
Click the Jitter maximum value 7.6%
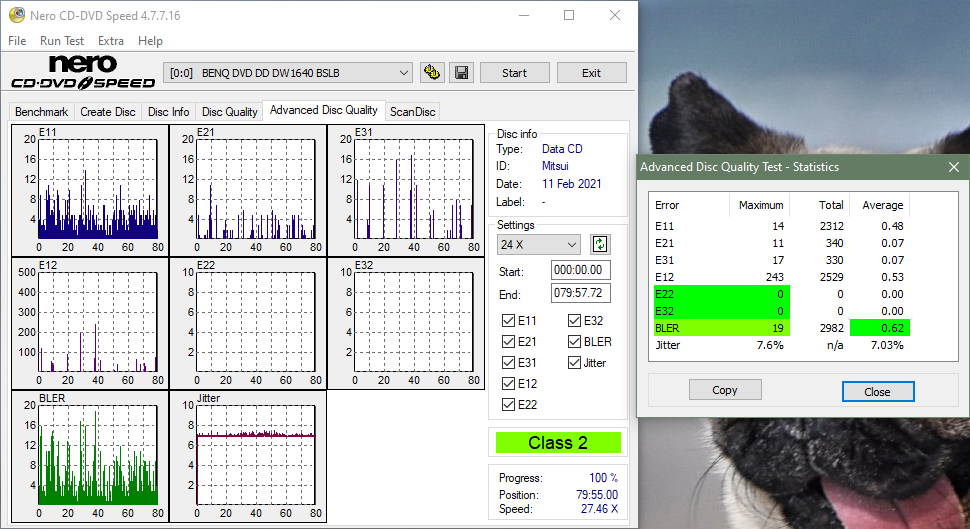click(770, 345)
